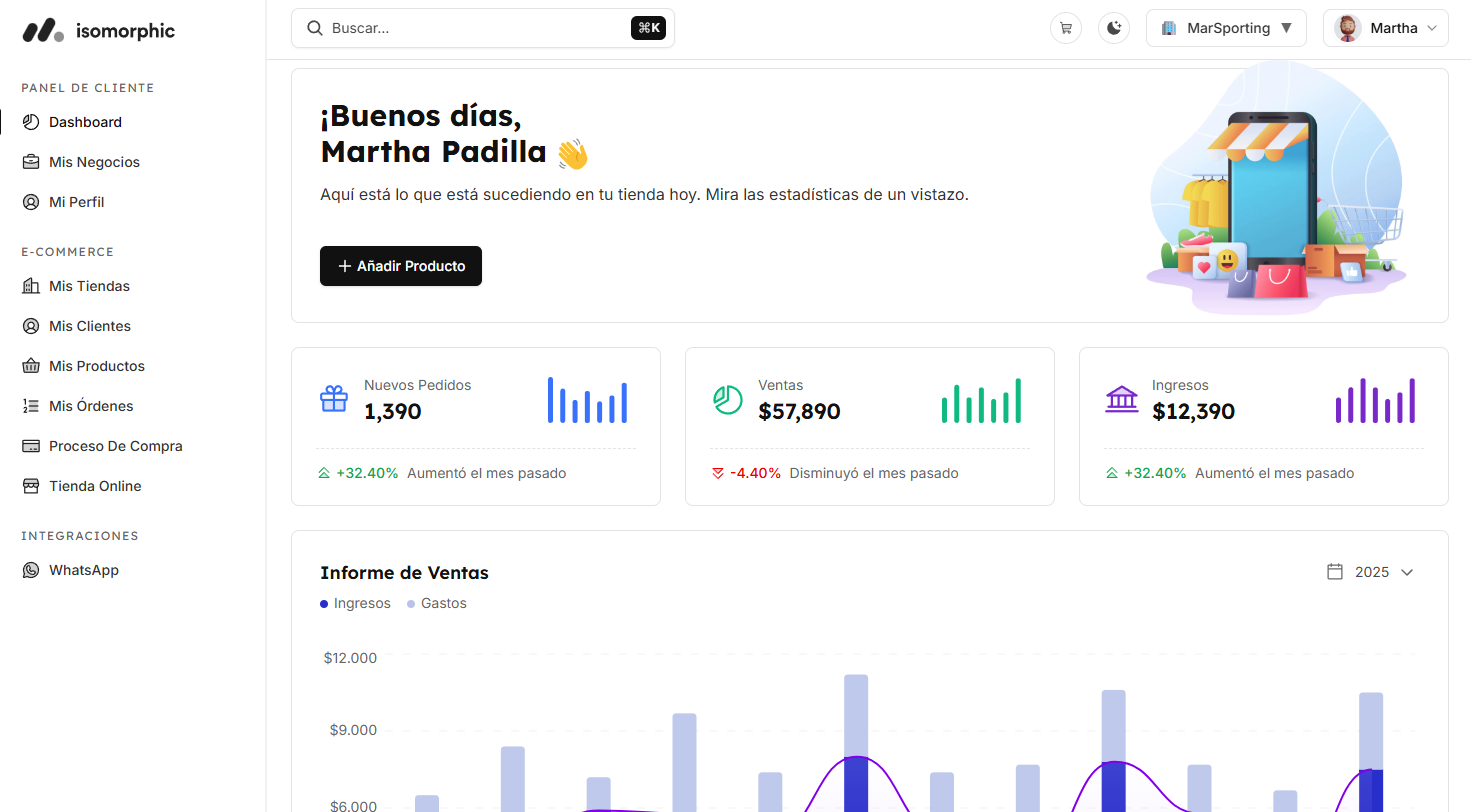The height and width of the screenshot is (812, 1471).
Task: Click the store illustration image
Action: [x=1277, y=190]
